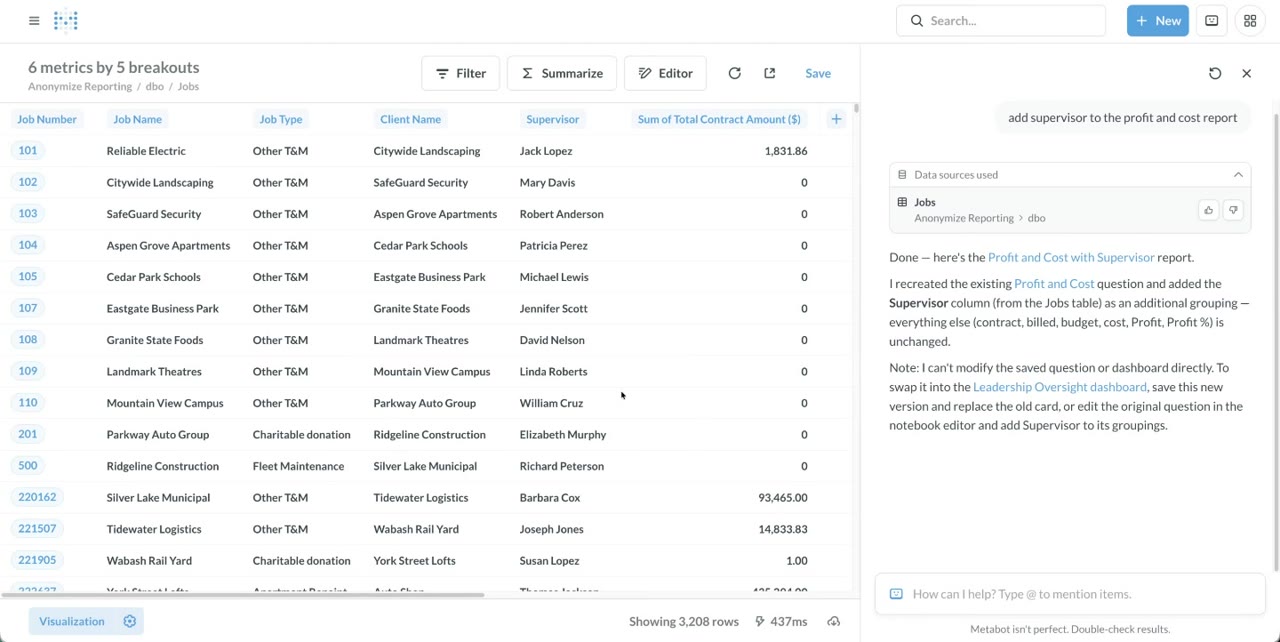
Task: Add a column with plus icon
Action: [x=836, y=119]
